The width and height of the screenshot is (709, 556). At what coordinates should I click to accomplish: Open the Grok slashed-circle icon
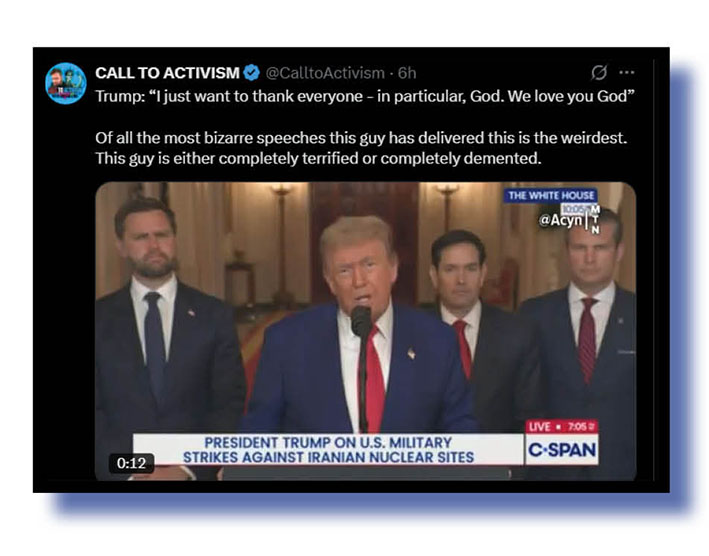pos(599,72)
